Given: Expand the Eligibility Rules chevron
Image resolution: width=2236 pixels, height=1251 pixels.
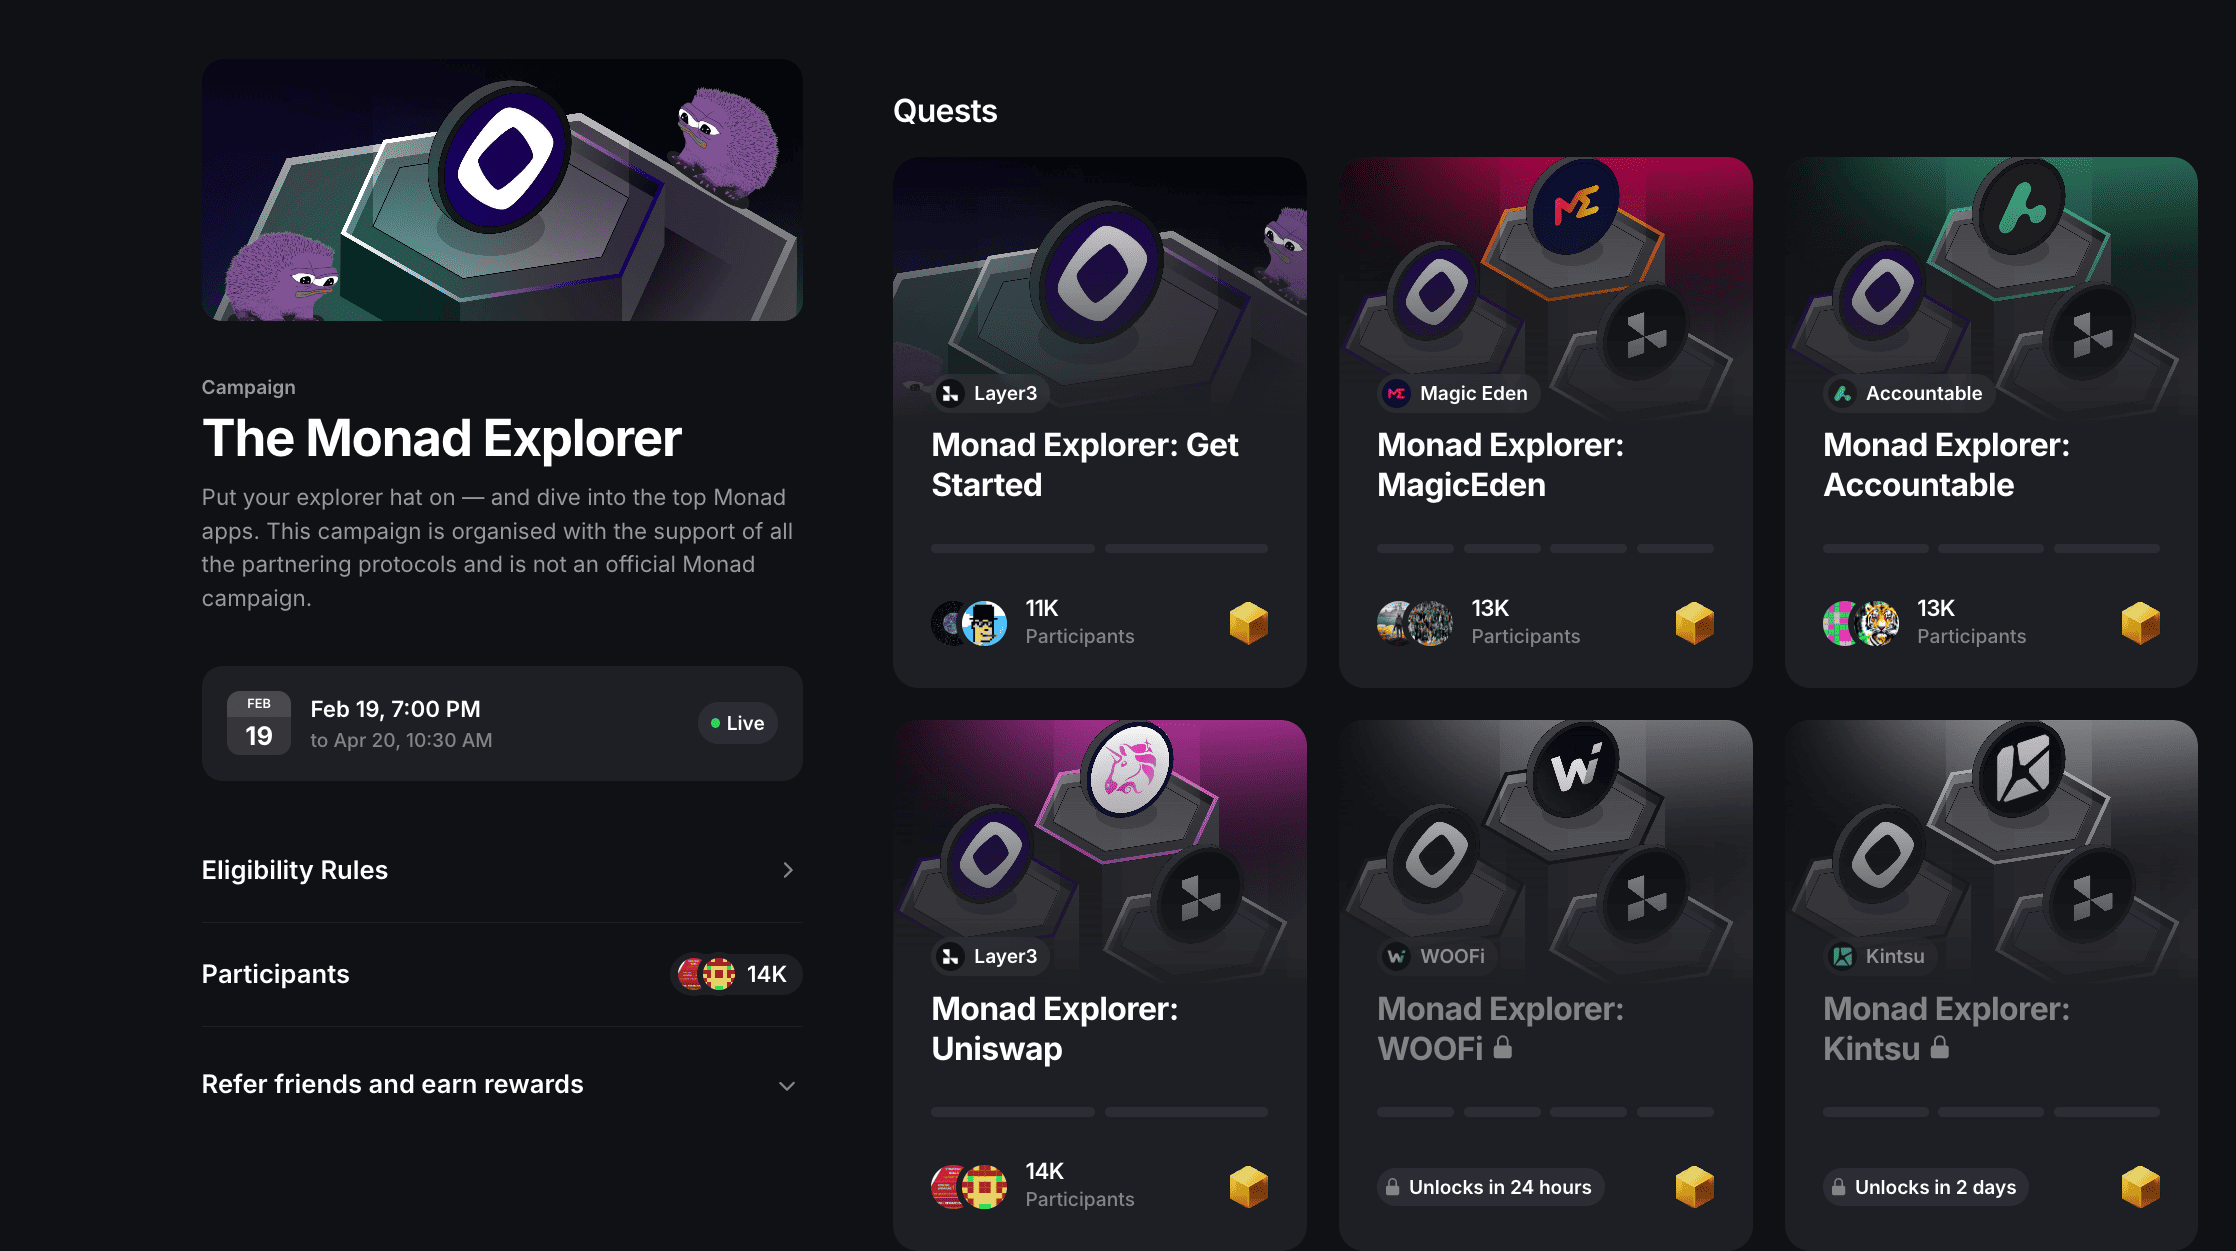Looking at the screenshot, I should coord(788,870).
